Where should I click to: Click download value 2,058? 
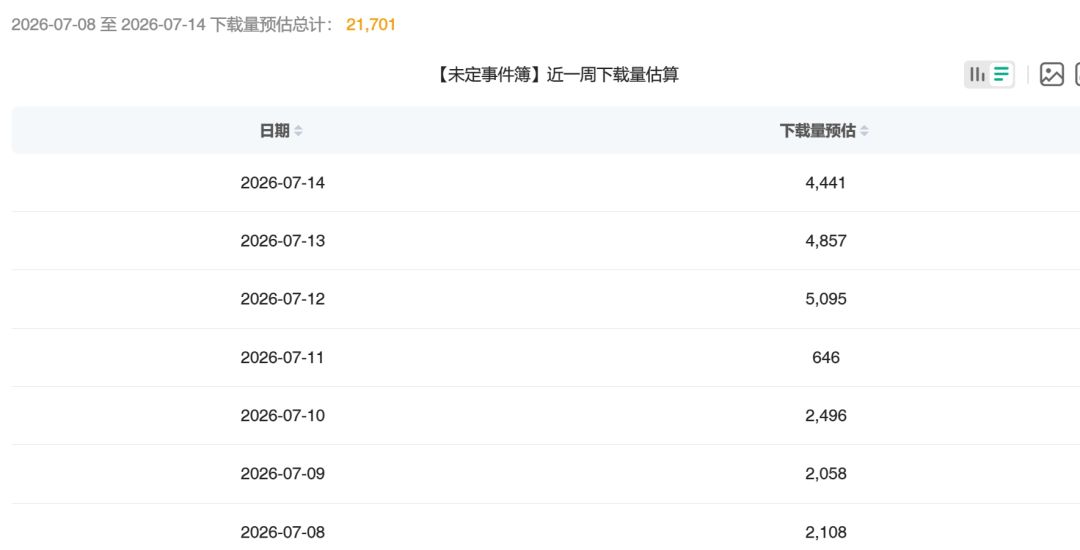(x=825, y=474)
